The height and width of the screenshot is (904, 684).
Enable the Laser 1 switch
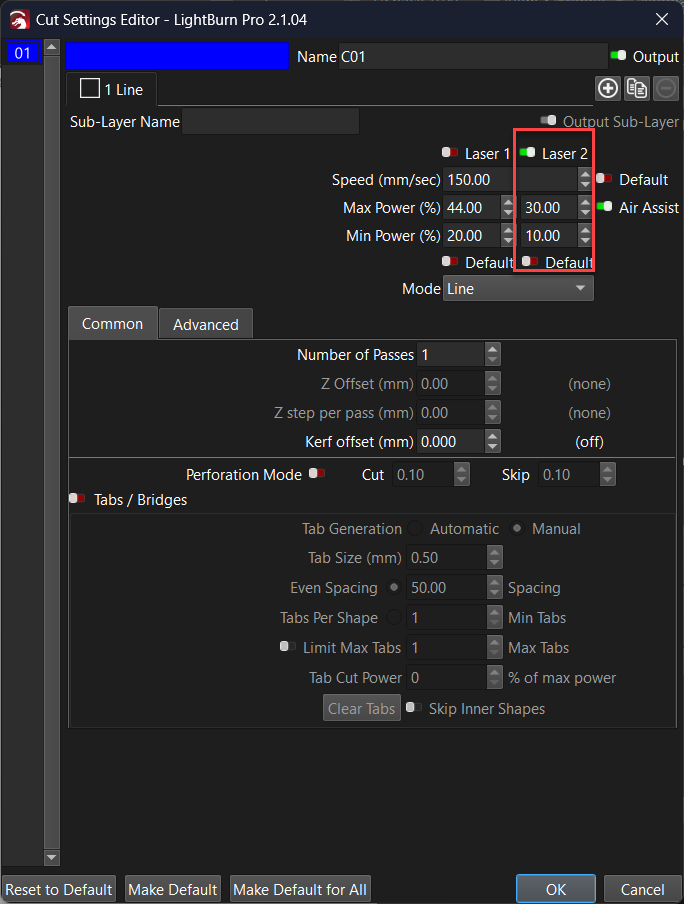(x=450, y=152)
